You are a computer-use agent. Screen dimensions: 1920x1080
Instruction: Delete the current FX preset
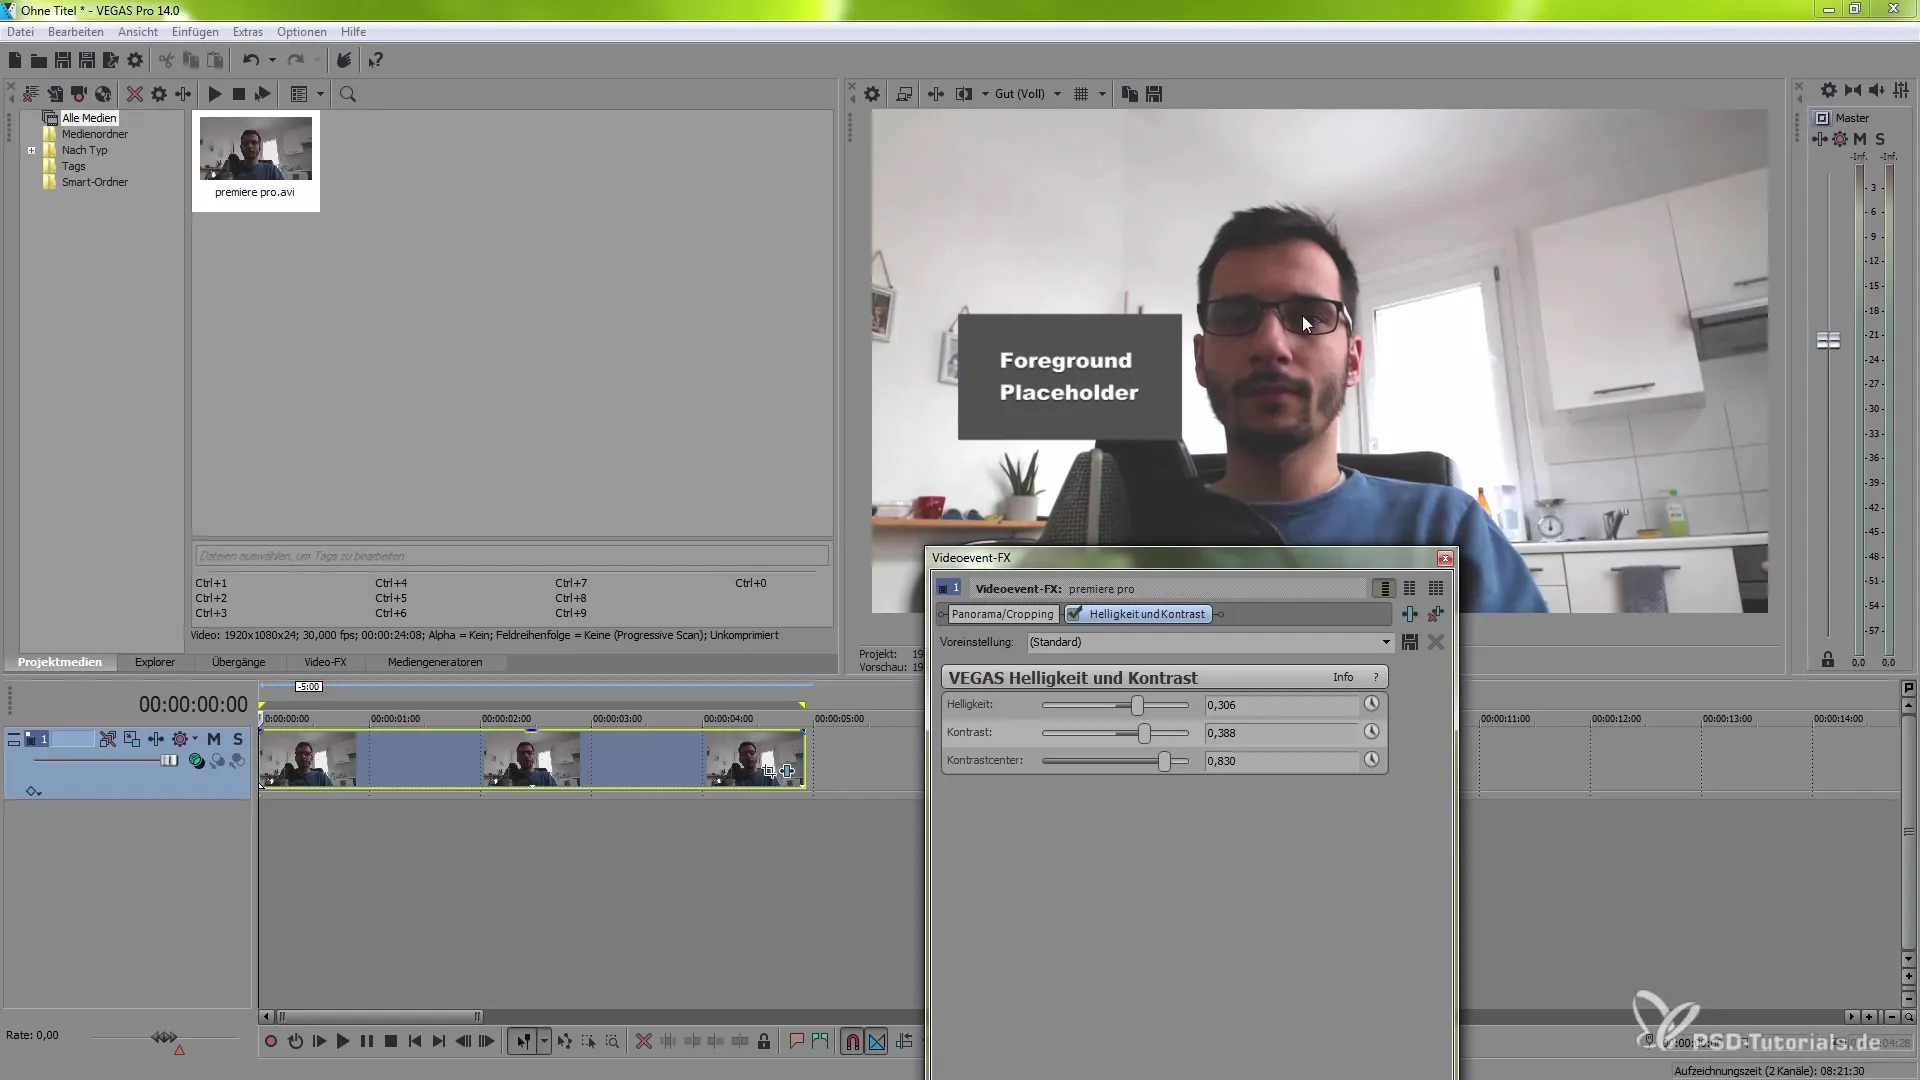pyautogui.click(x=1436, y=642)
